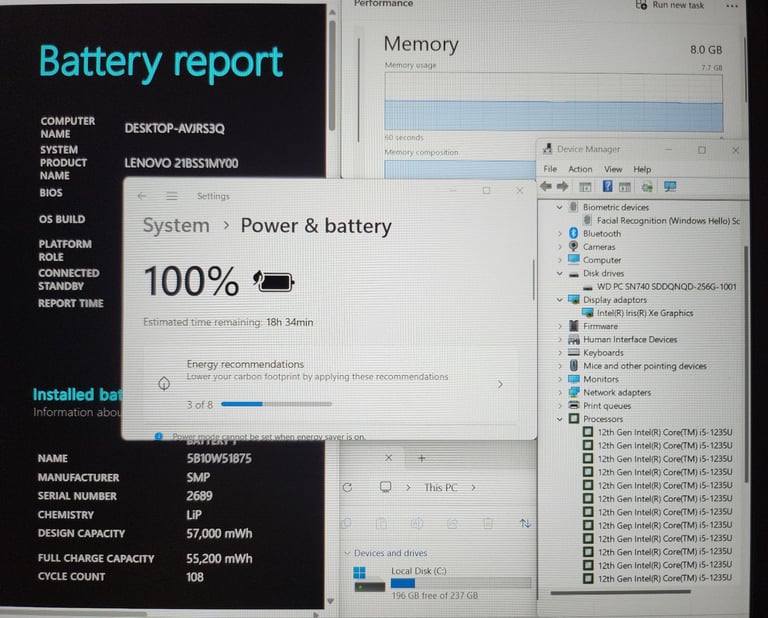Screen dimensions: 768x618
Task: Open Action menu in Device Manager
Action: coord(580,169)
